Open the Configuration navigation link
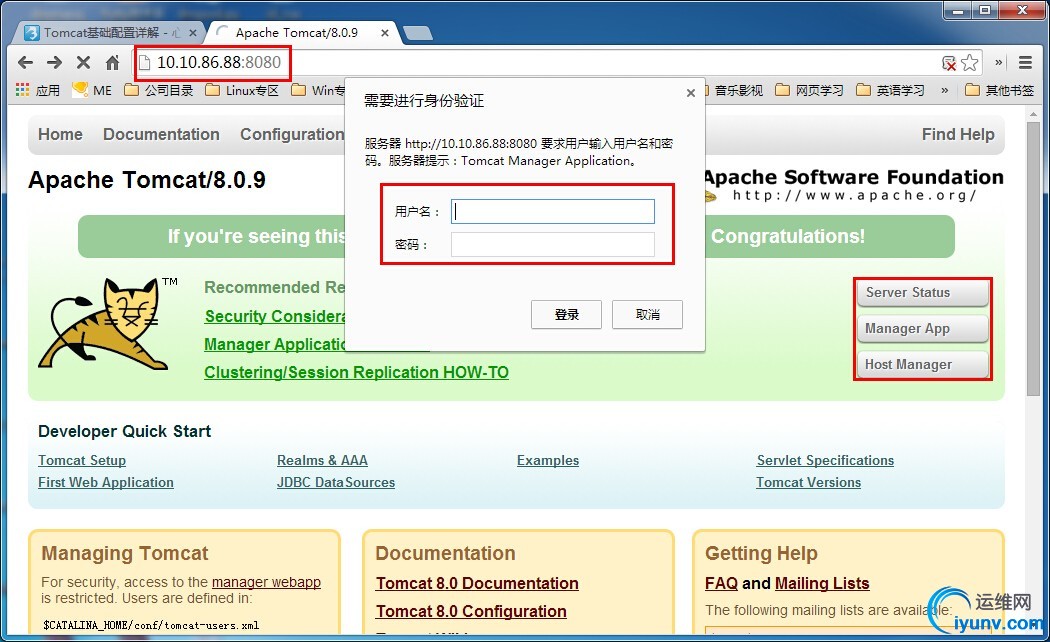Screen dimensions: 1050x642 click(292, 135)
